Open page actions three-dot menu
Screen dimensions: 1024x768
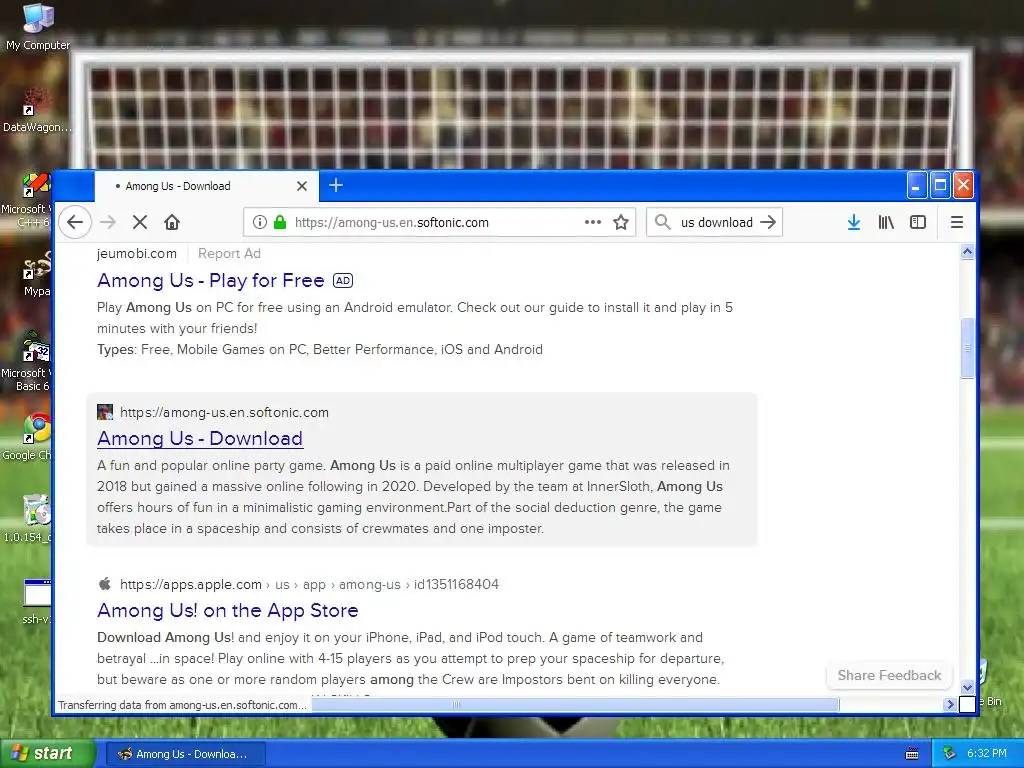592,222
